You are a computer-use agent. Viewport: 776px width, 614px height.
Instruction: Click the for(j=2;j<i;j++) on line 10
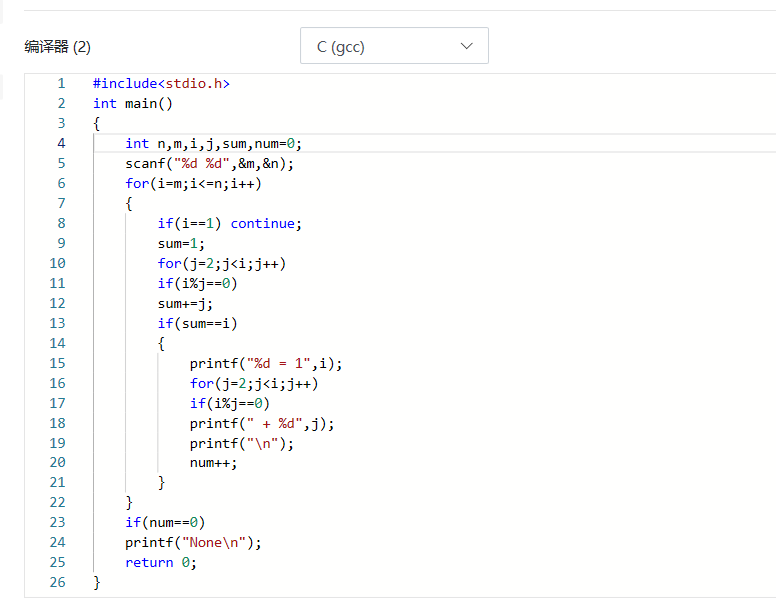click(x=222, y=263)
